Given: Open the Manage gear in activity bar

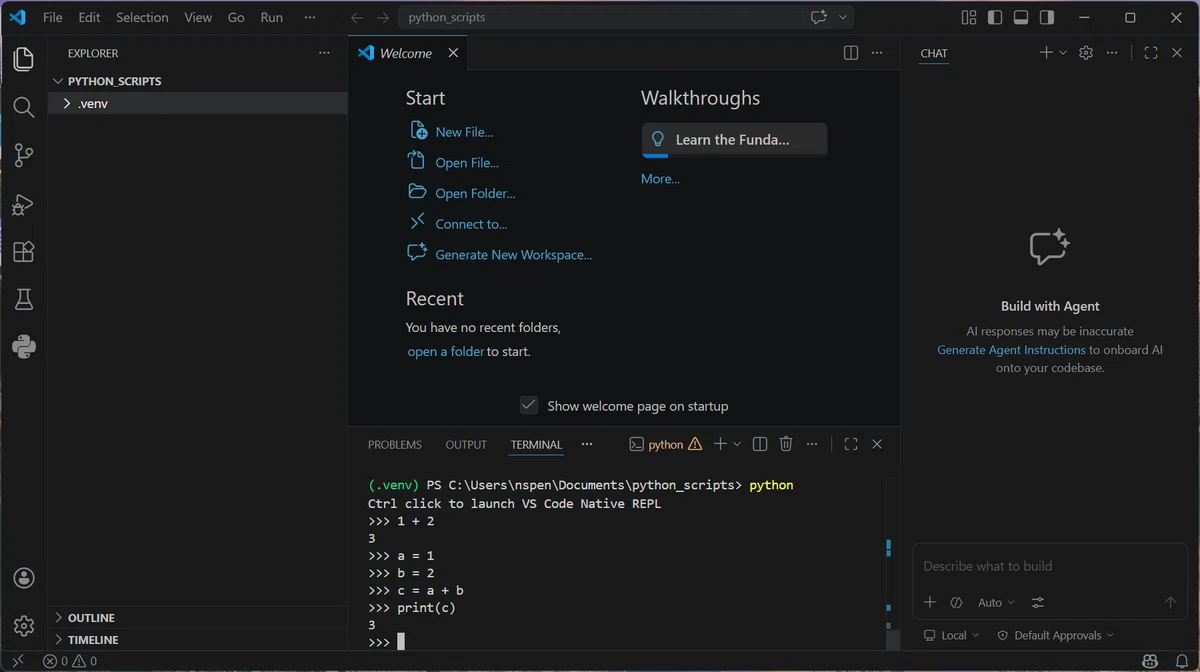Looking at the screenshot, I should point(24,626).
